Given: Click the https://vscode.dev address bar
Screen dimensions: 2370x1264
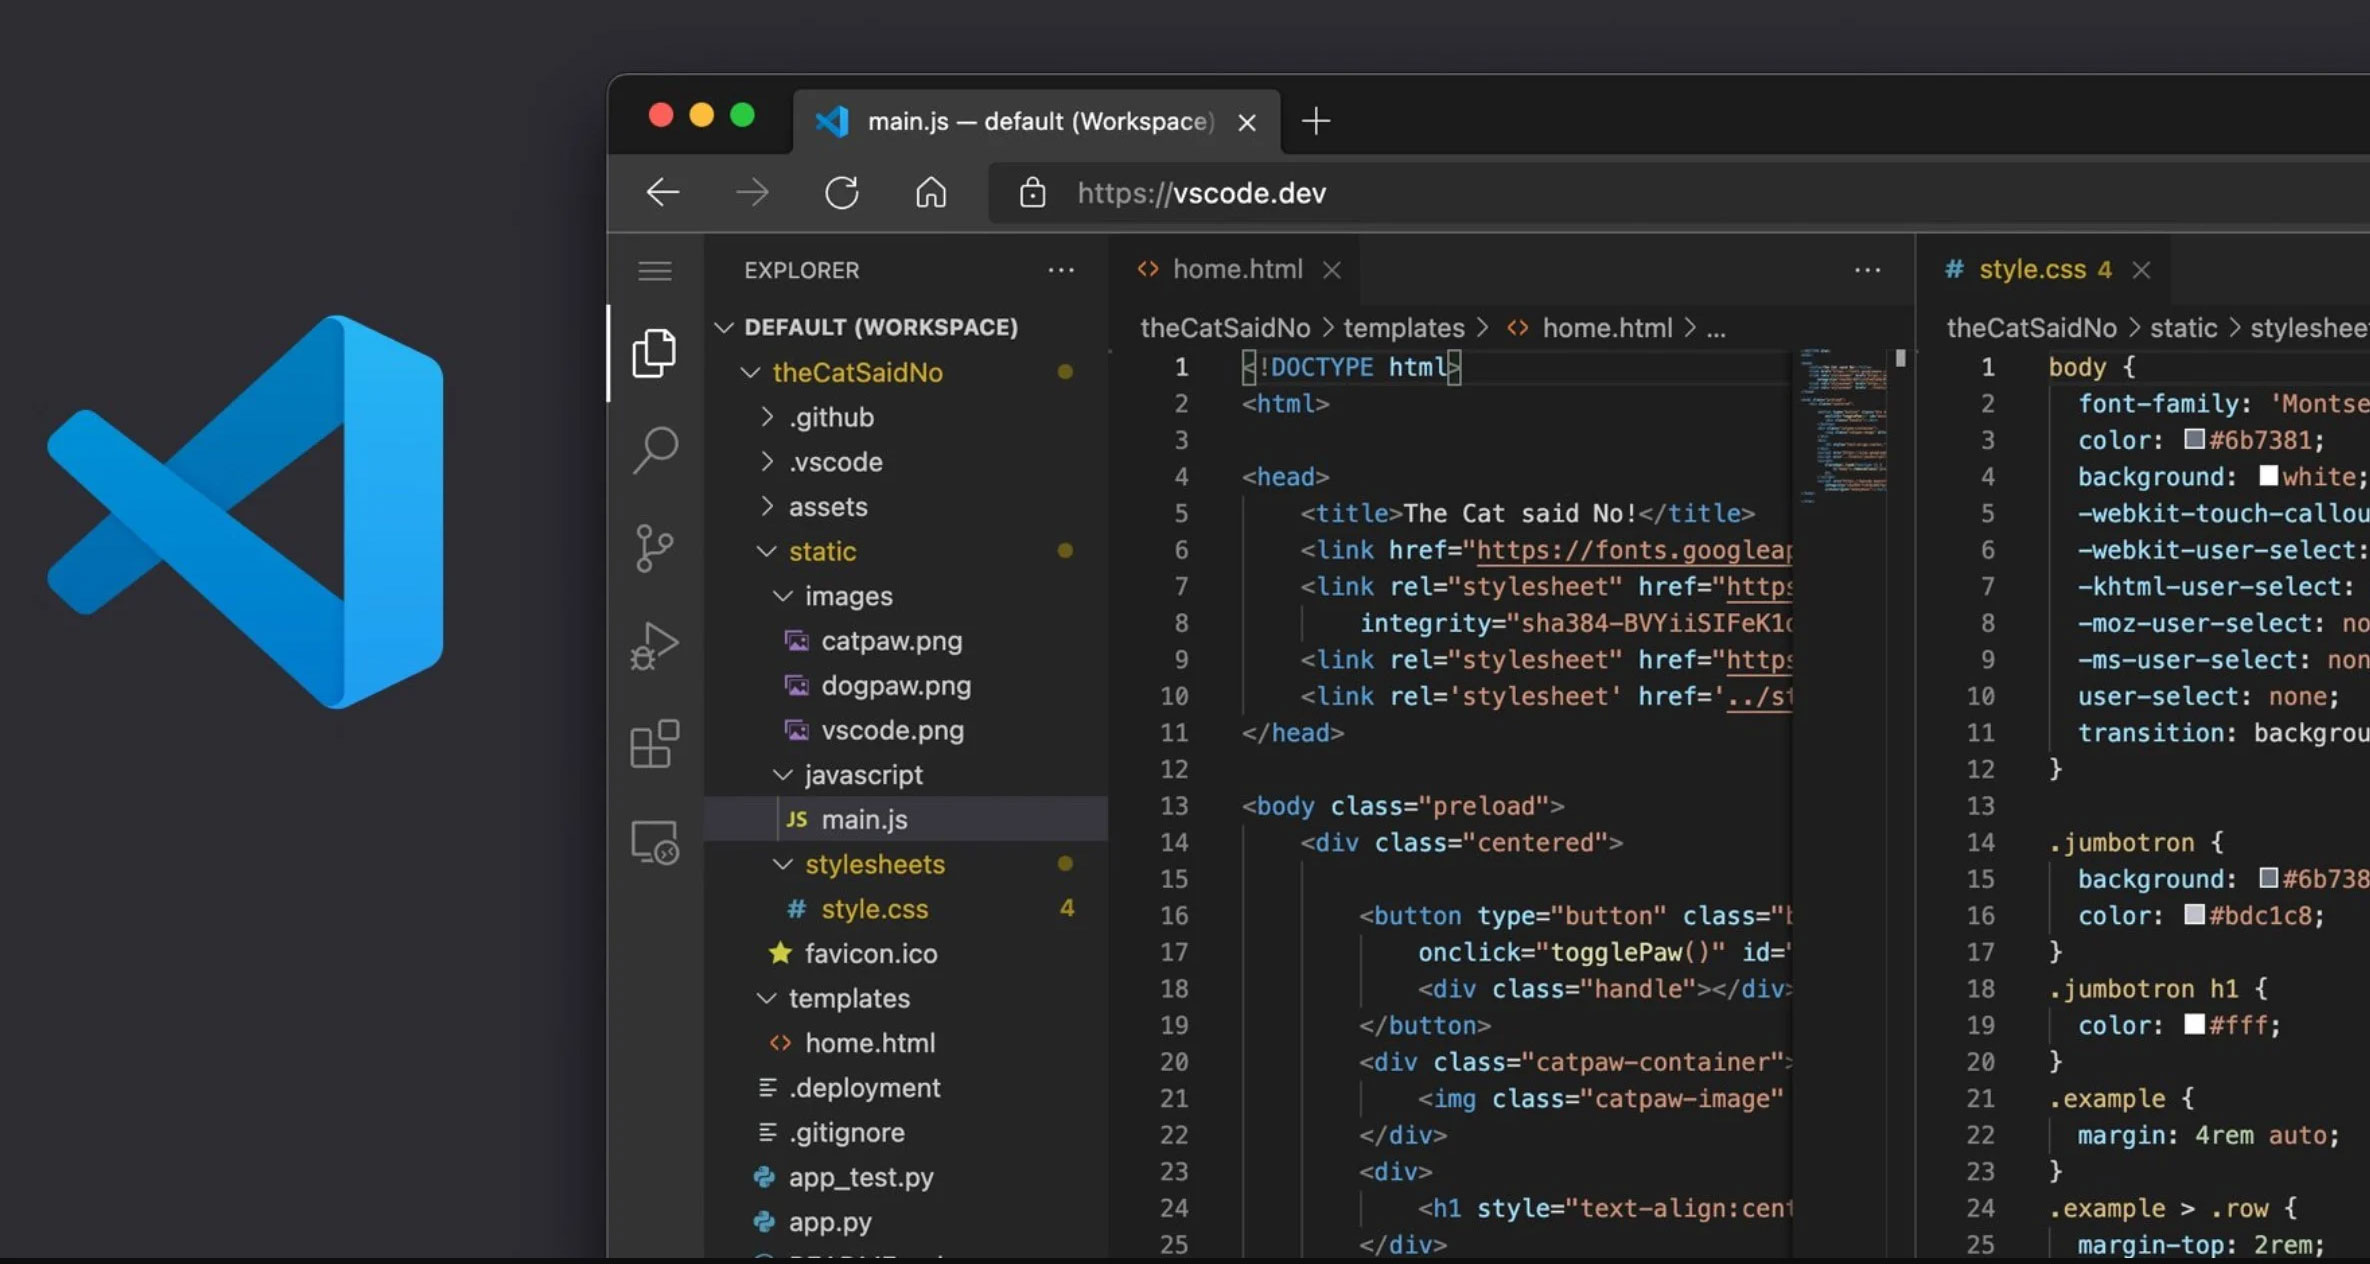Looking at the screenshot, I should (1201, 191).
